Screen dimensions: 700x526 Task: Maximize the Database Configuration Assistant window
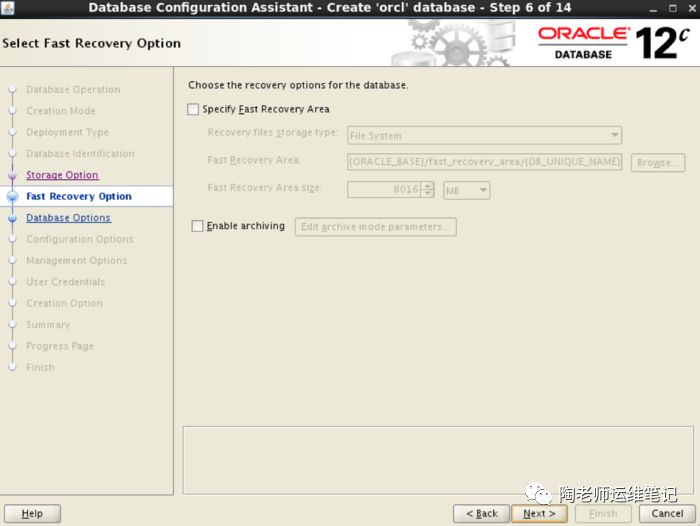(673, 8)
